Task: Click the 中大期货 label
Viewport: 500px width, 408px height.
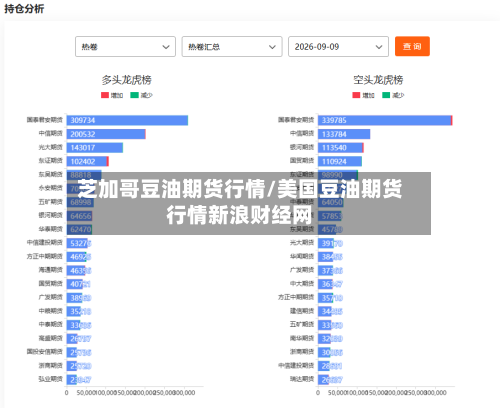Action: tap(302, 283)
